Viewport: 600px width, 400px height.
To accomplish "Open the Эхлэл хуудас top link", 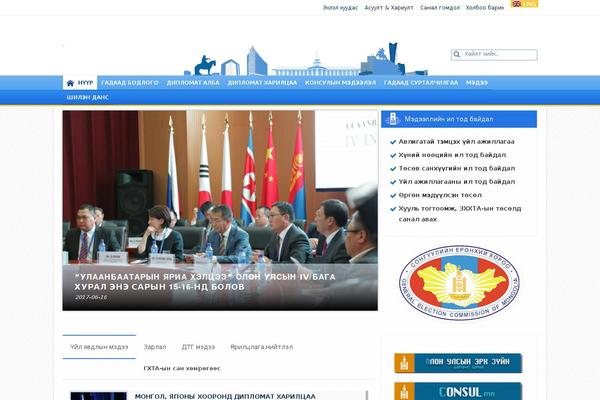I will point(340,8).
